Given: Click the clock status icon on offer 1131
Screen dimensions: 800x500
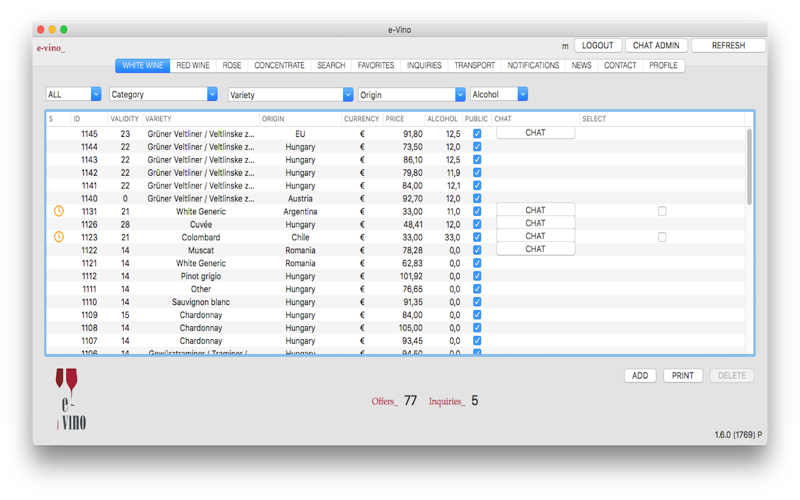Looking at the screenshot, I should [59, 211].
